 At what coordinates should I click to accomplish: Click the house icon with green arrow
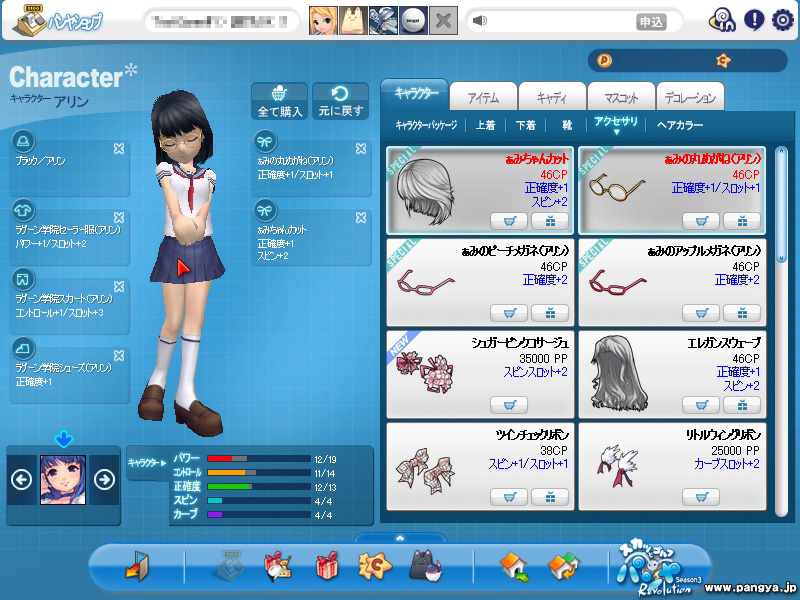(x=513, y=567)
